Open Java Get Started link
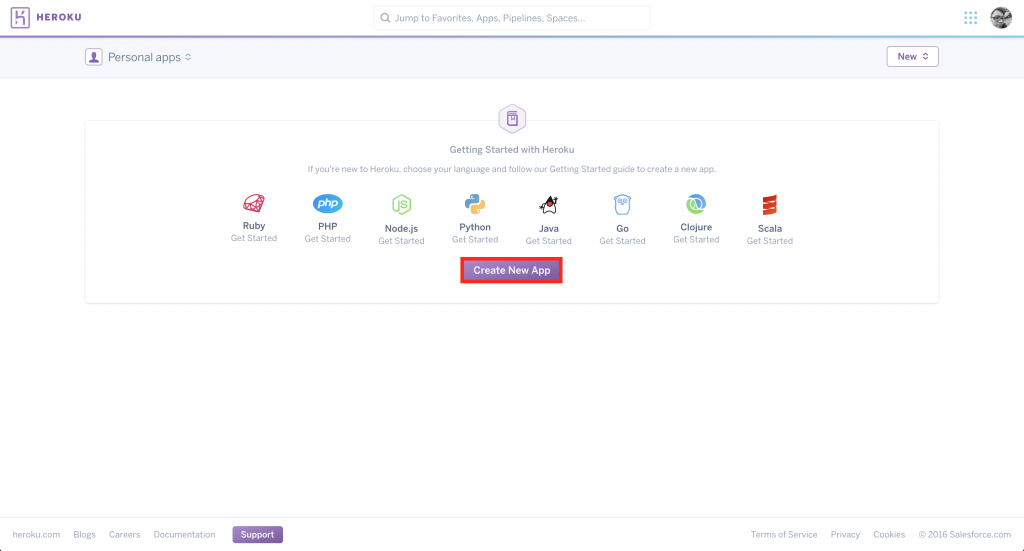Image resolution: width=1024 pixels, height=551 pixels. pyautogui.click(x=549, y=241)
